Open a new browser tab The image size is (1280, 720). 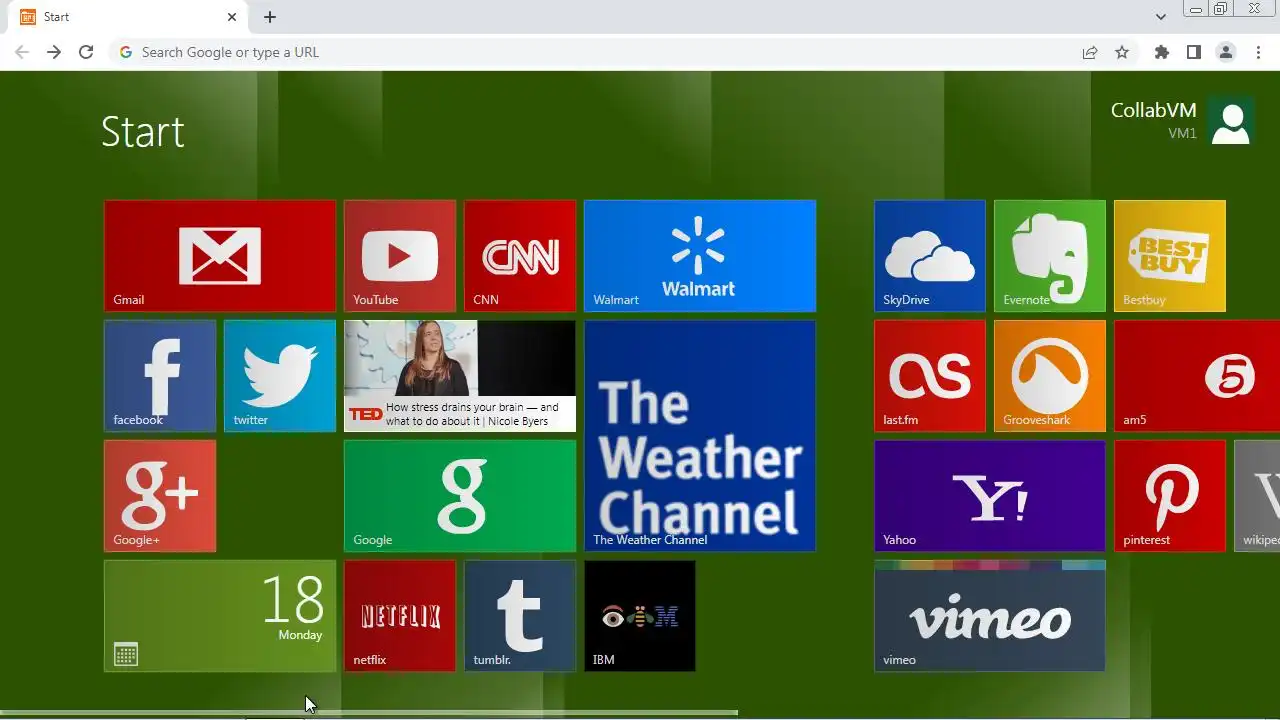270,17
